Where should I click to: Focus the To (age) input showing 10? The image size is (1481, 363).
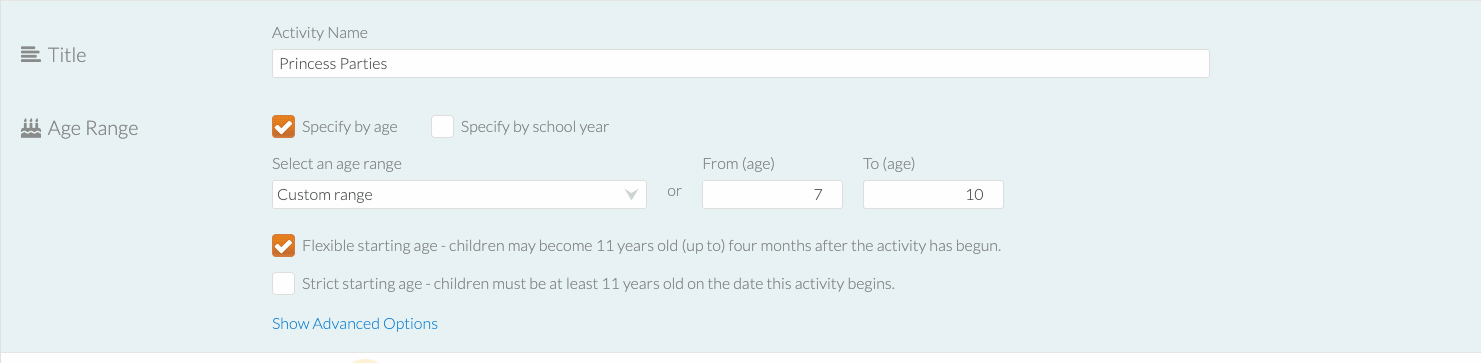click(x=933, y=194)
